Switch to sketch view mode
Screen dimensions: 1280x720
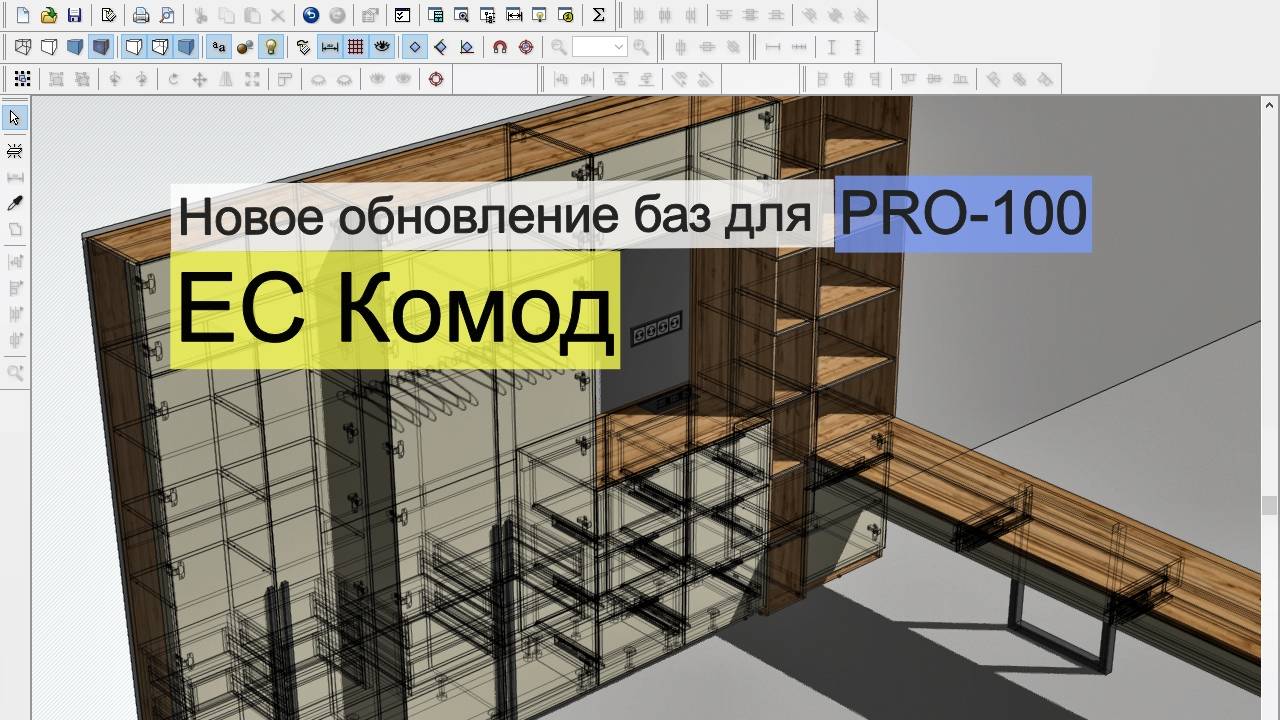(49, 47)
